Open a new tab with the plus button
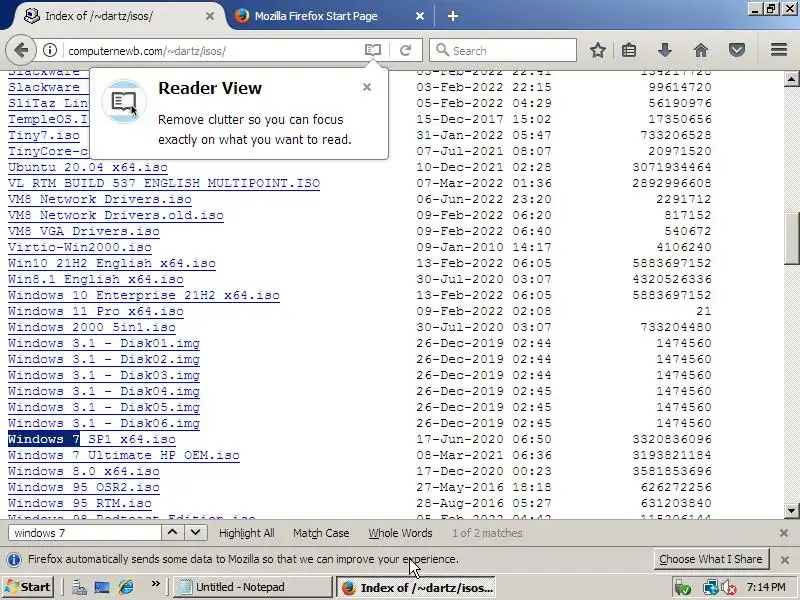 [453, 16]
